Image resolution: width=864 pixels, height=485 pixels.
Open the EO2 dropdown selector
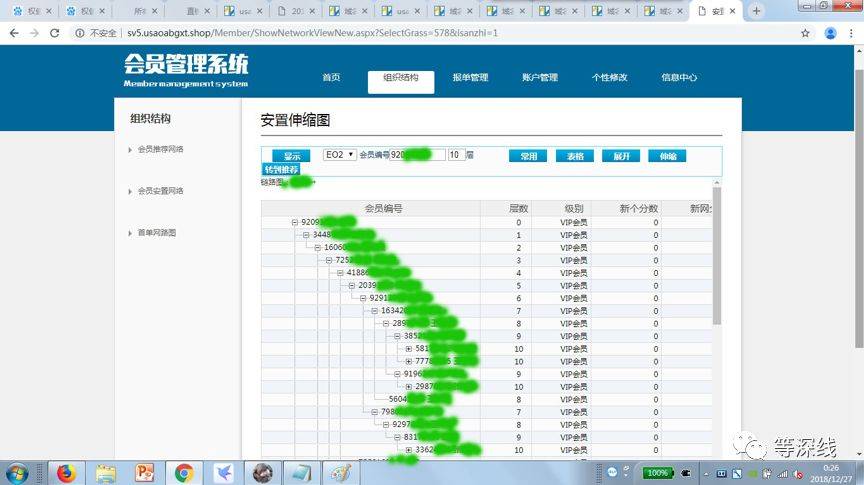(340, 155)
